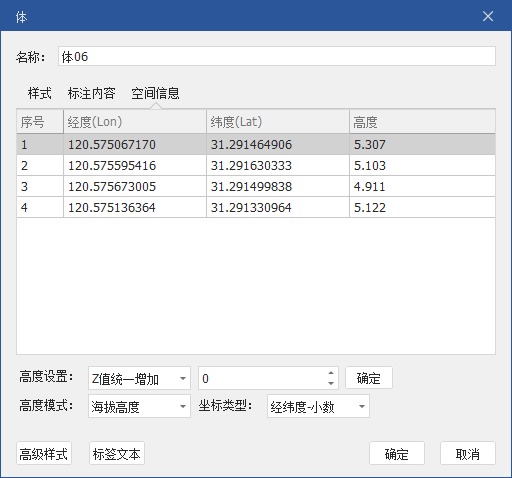Open the 高级样式 settings

[44, 454]
